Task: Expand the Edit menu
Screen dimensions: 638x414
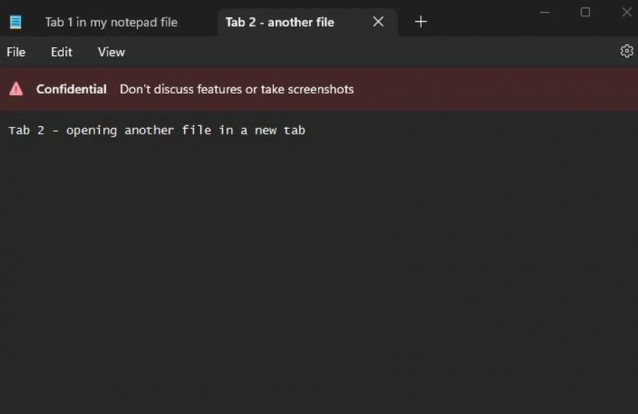Action: (61, 52)
